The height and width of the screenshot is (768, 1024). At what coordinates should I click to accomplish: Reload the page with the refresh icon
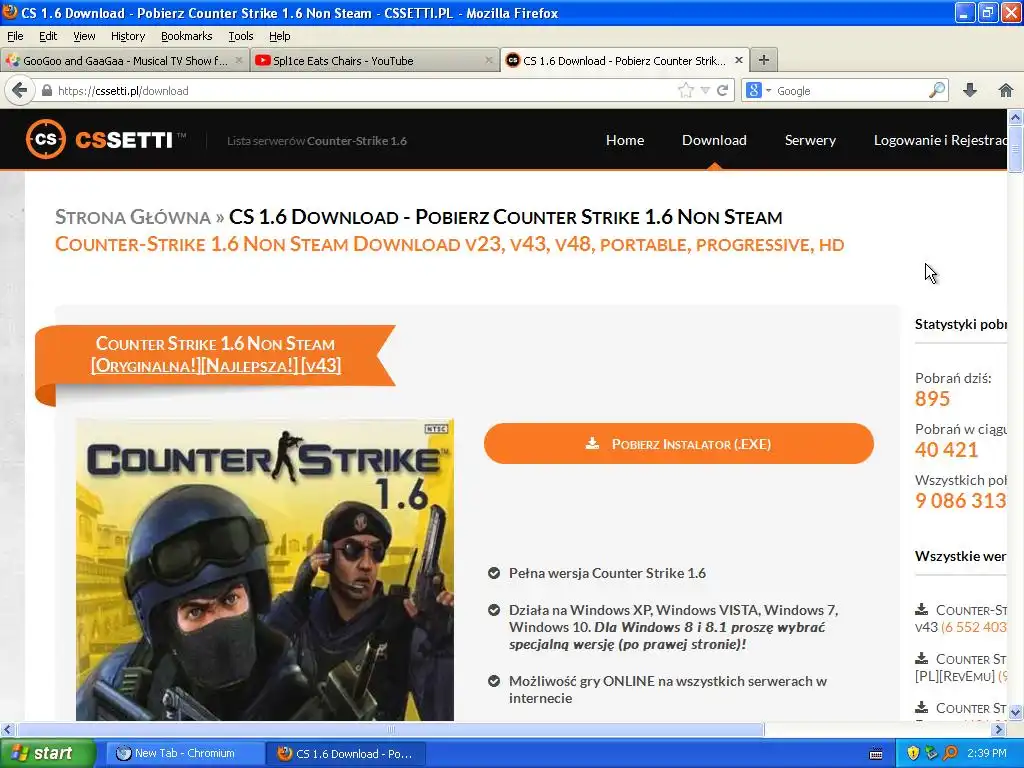coord(722,90)
